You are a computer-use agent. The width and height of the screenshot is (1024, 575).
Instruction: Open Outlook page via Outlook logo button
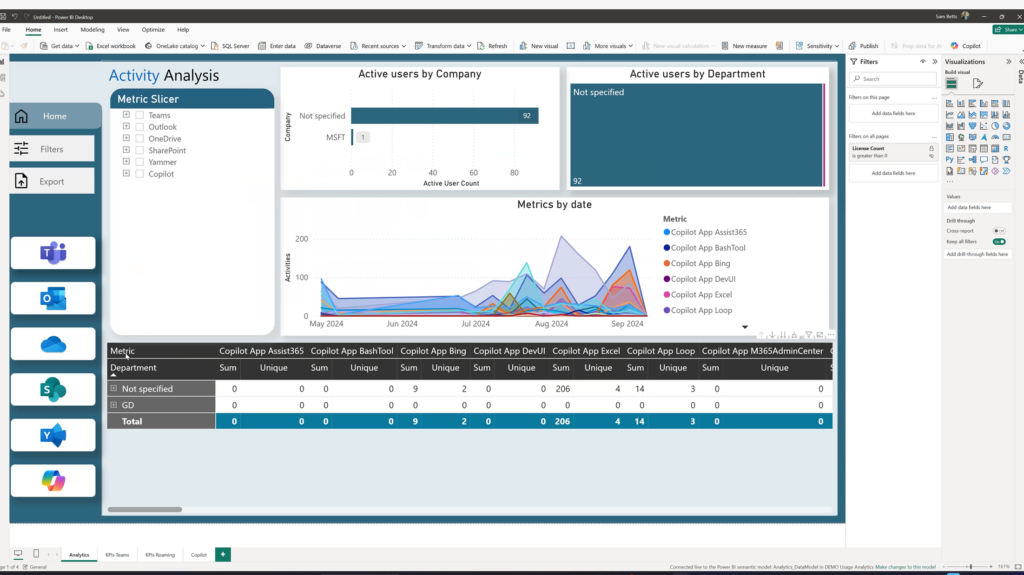(x=53, y=299)
